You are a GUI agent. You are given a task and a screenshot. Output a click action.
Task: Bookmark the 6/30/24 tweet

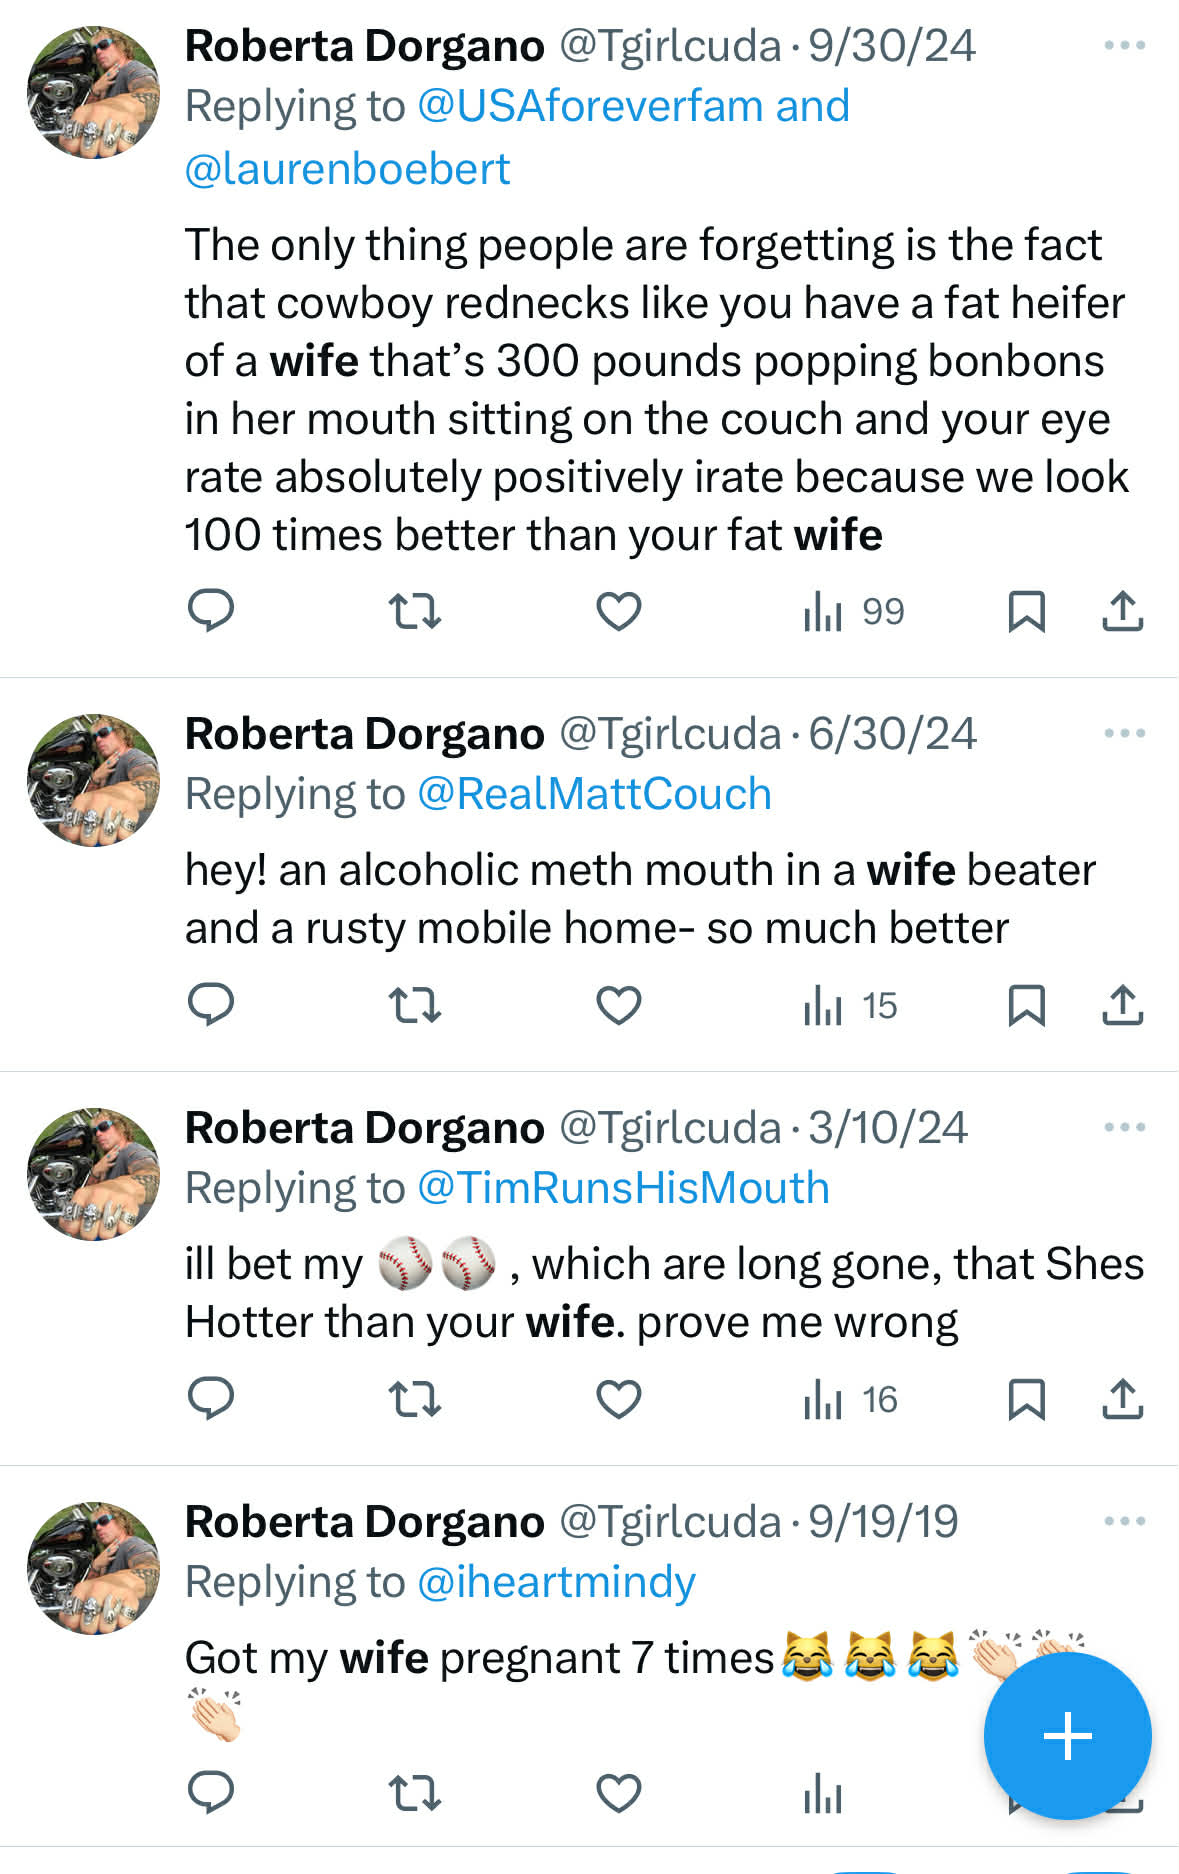(1026, 1005)
